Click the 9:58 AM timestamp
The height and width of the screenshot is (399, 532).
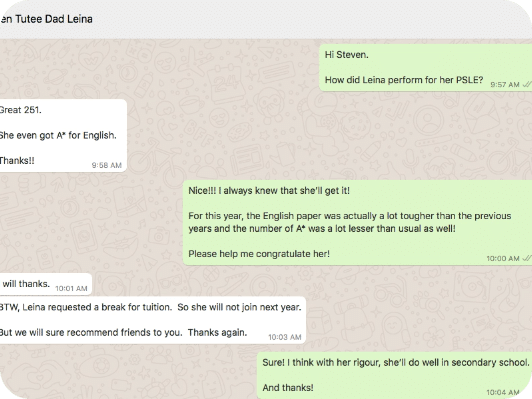(107, 165)
